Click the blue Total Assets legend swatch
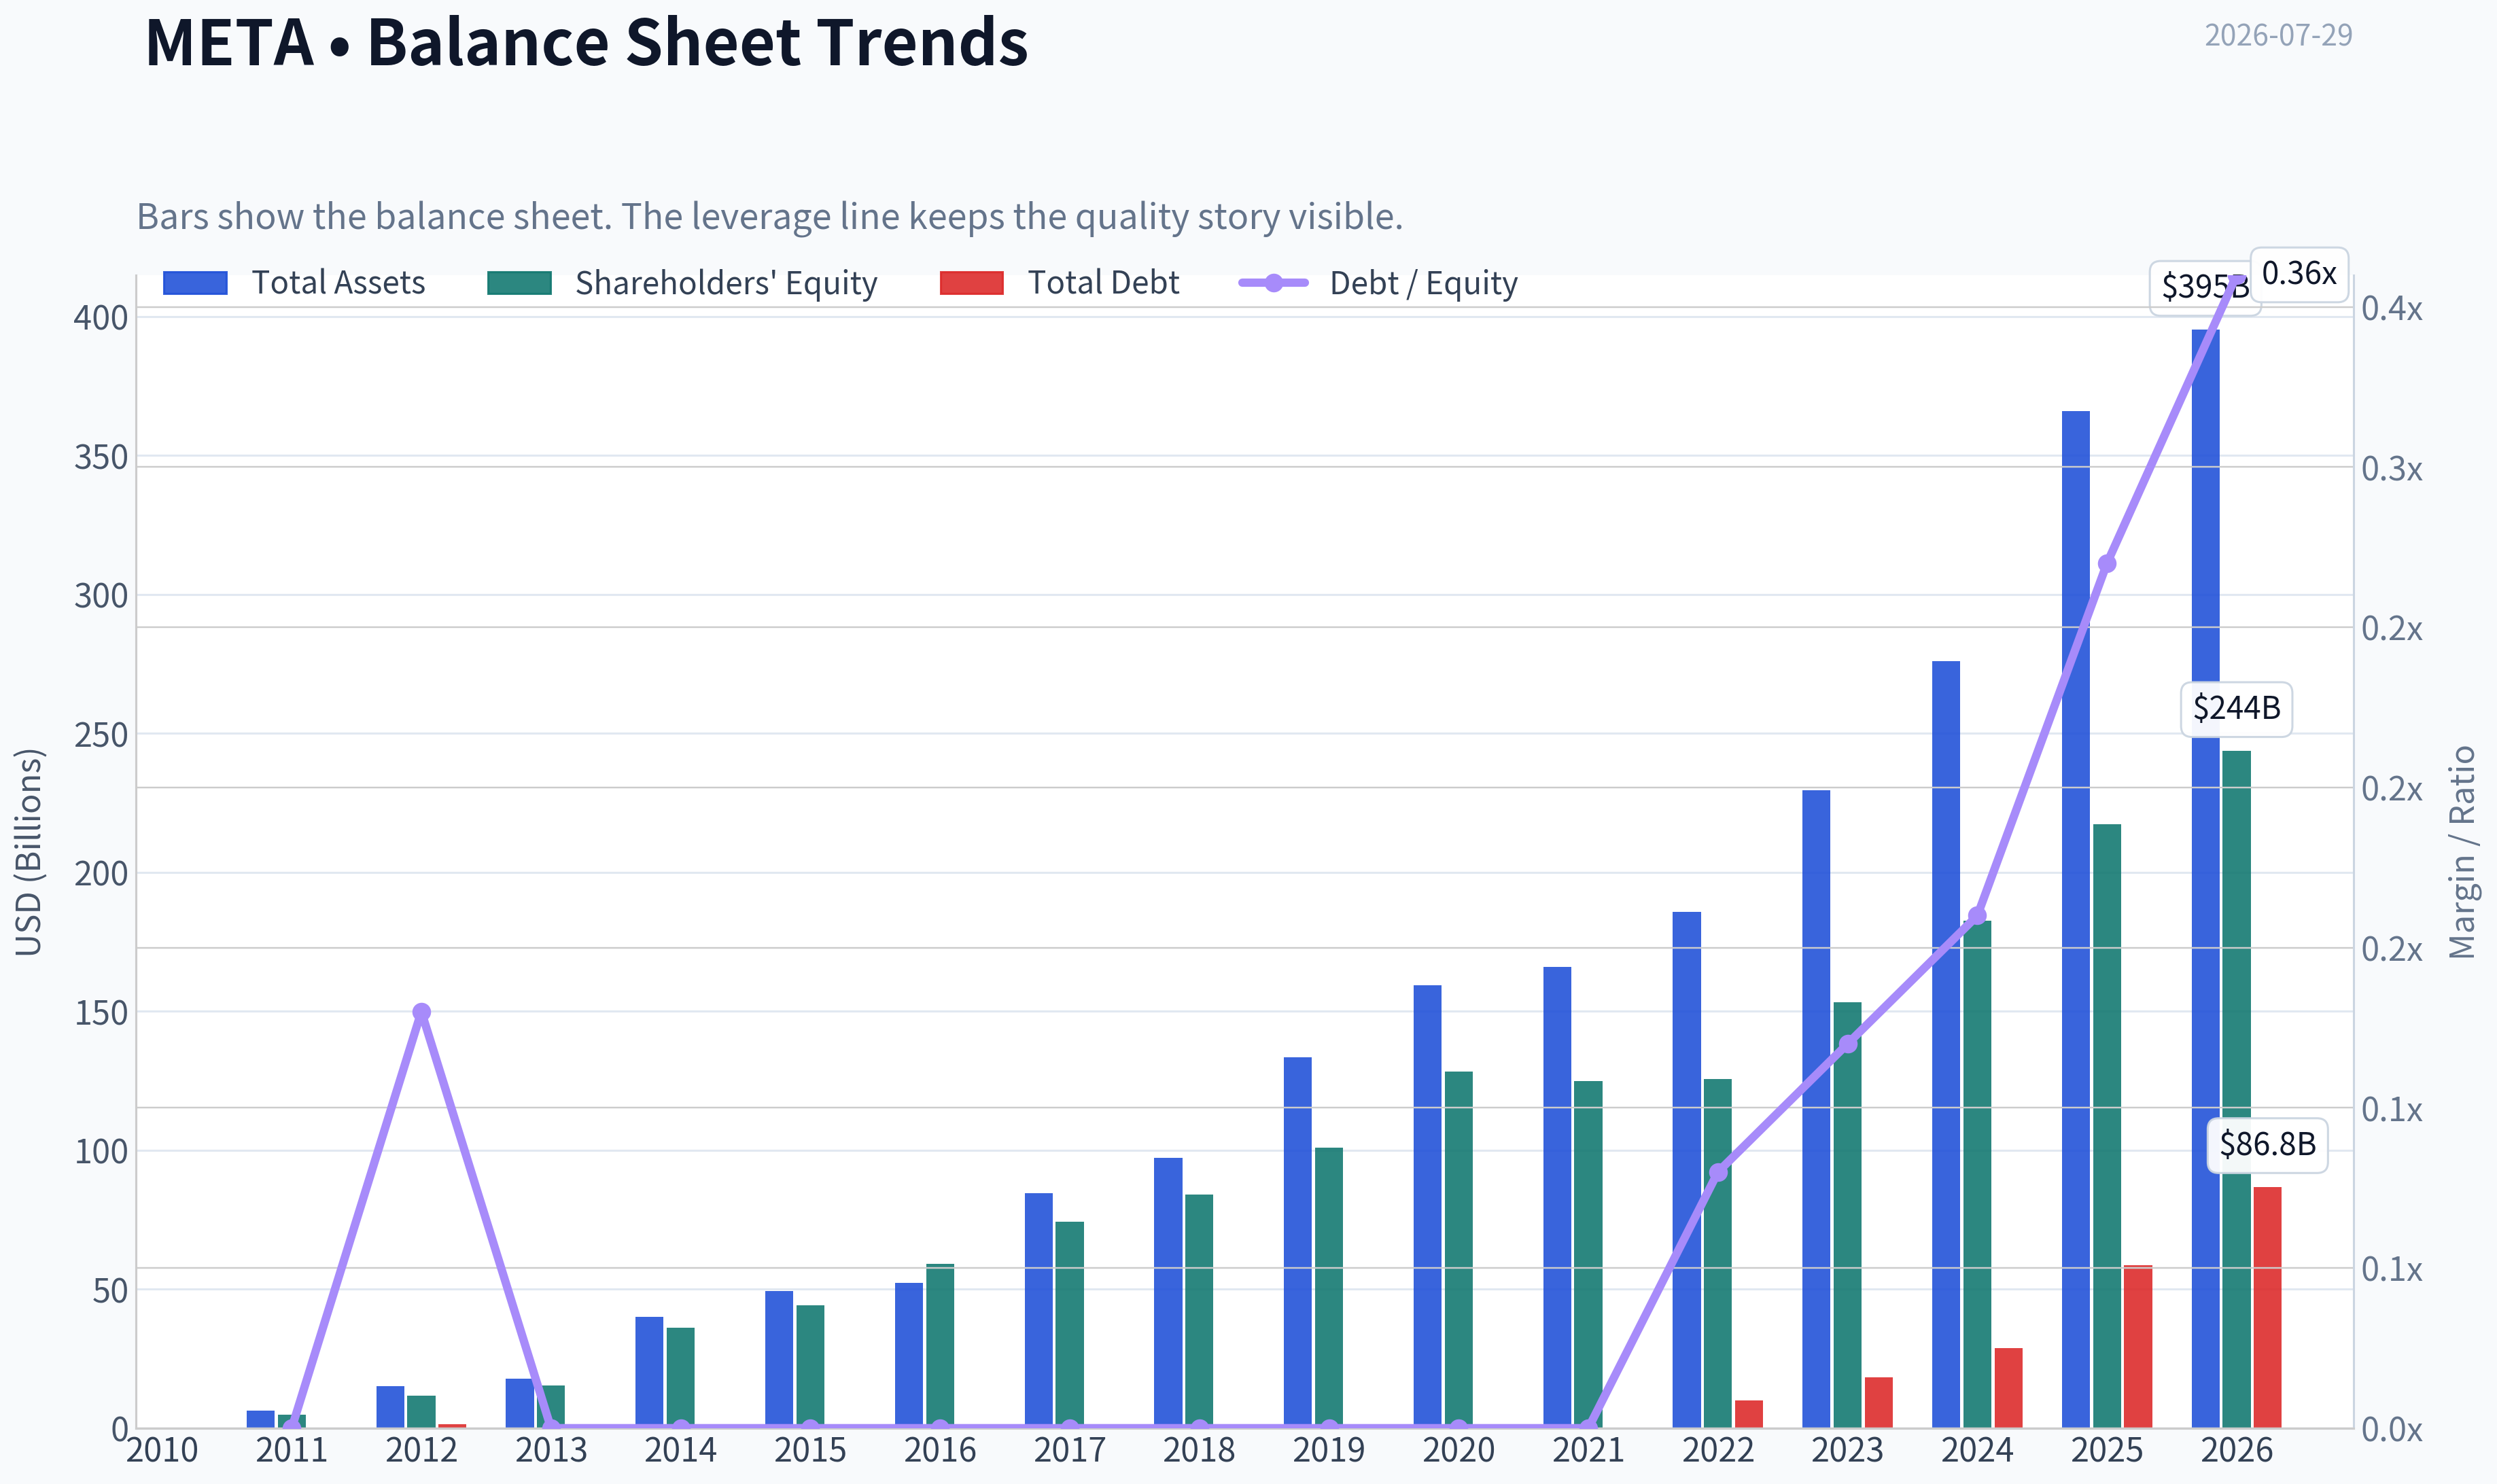The height and width of the screenshot is (1484, 2497). coord(195,283)
